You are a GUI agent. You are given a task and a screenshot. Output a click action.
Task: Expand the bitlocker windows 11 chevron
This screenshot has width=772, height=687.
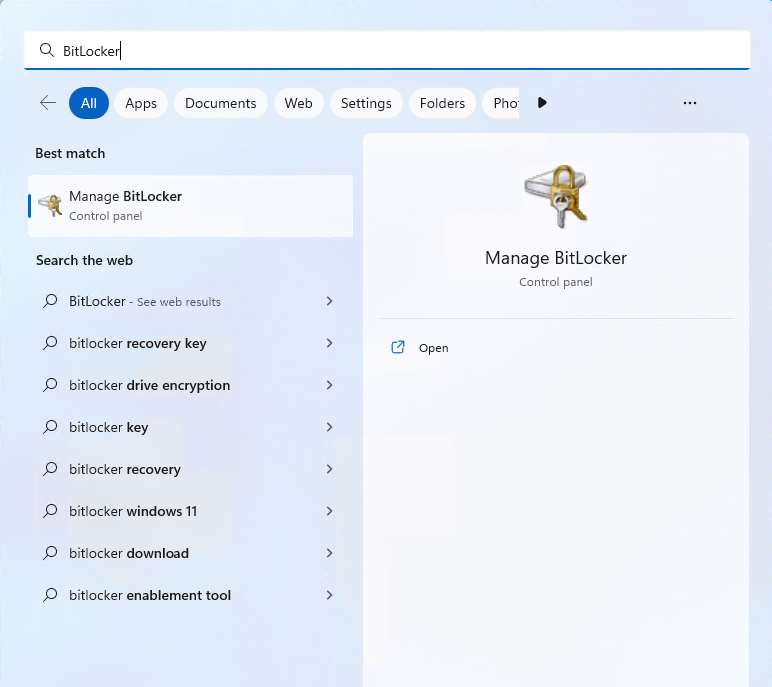click(329, 511)
